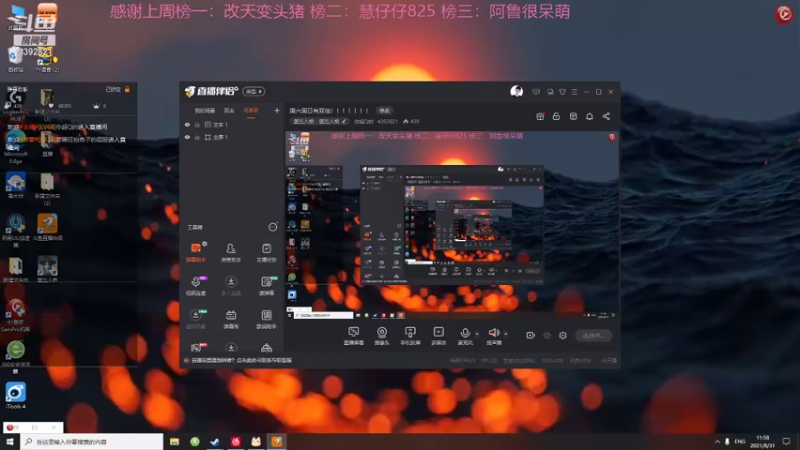The height and width of the screenshot is (450, 800).
Task: Click the 修改 button beside stream title
Action: 384,111
